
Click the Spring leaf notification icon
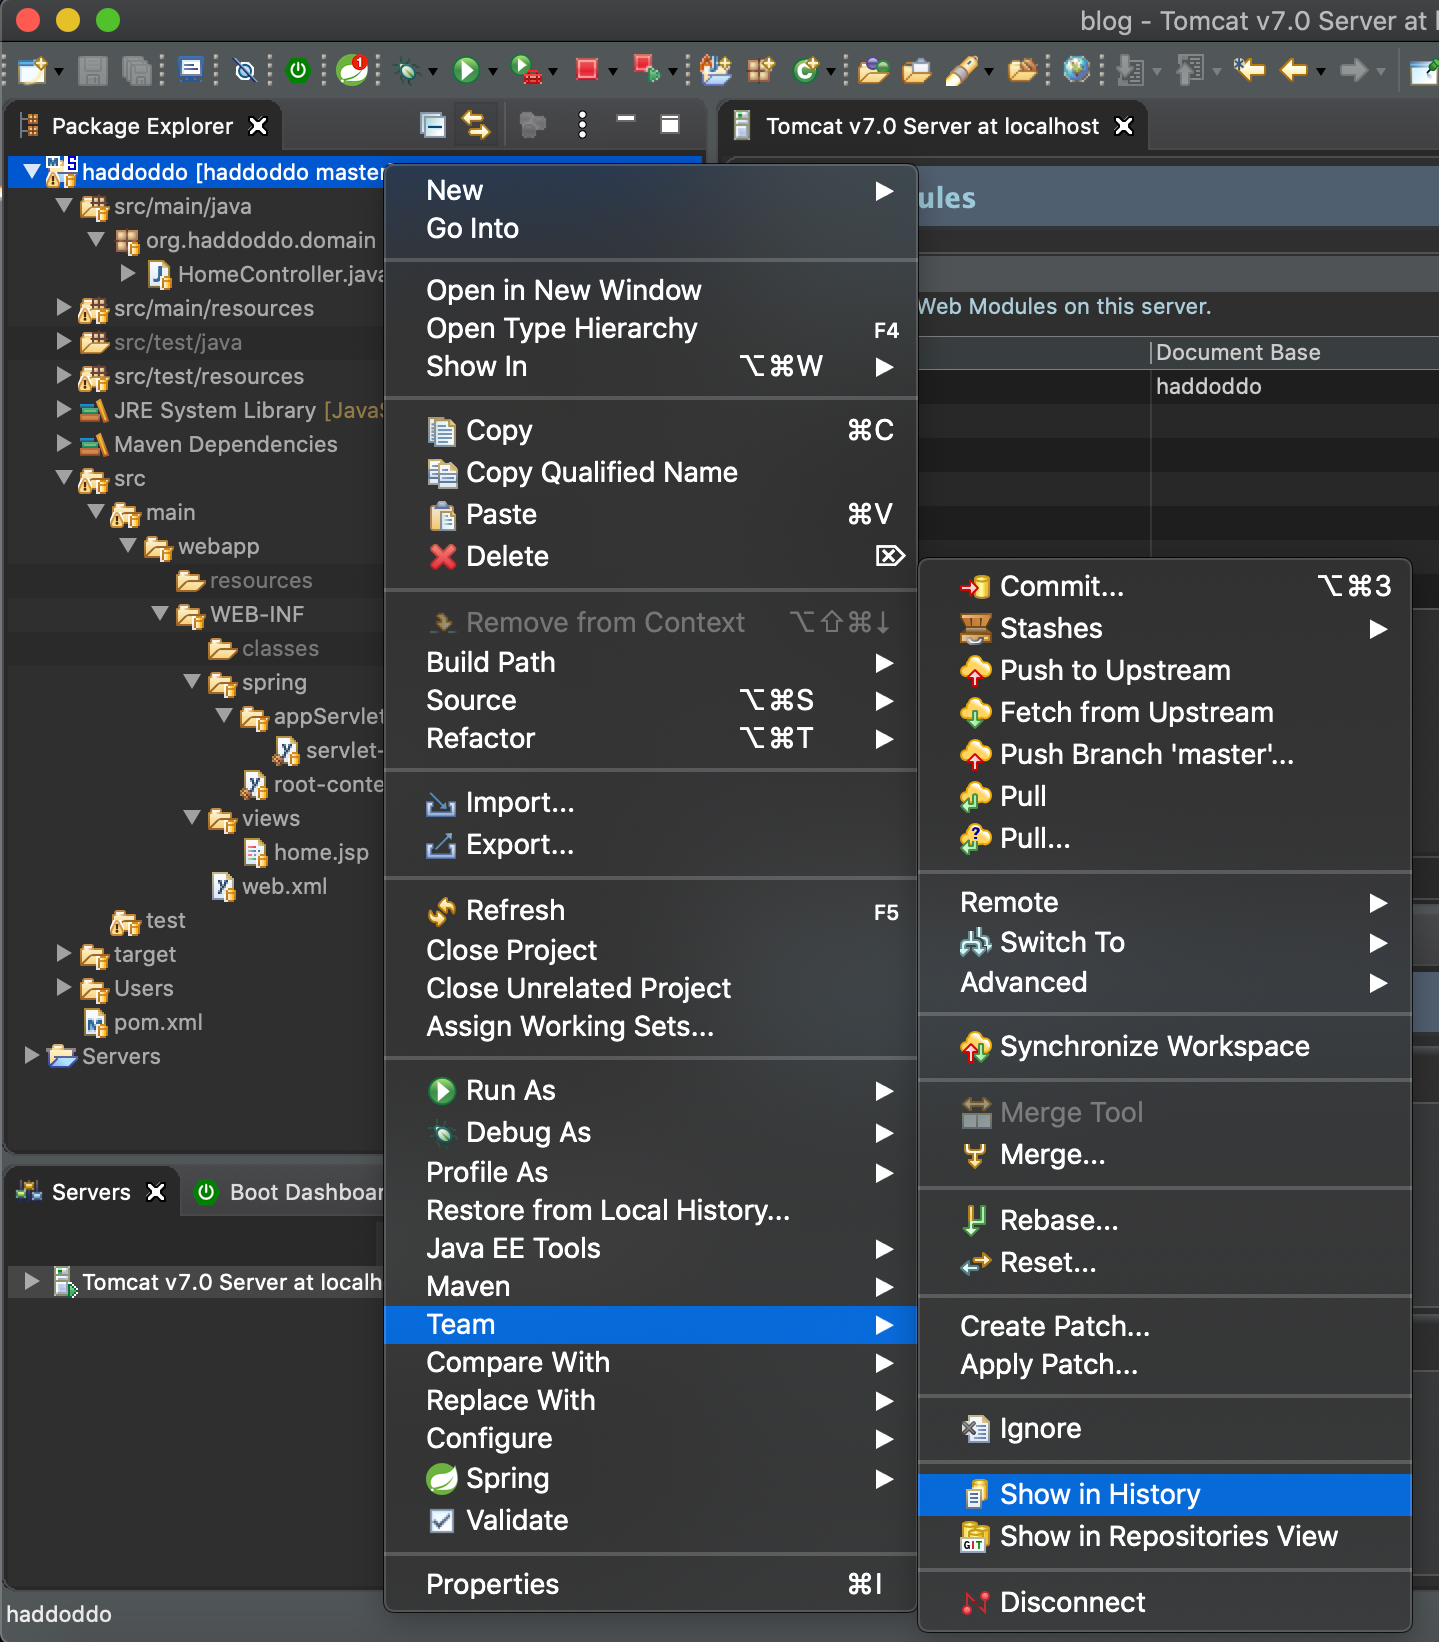click(x=352, y=69)
